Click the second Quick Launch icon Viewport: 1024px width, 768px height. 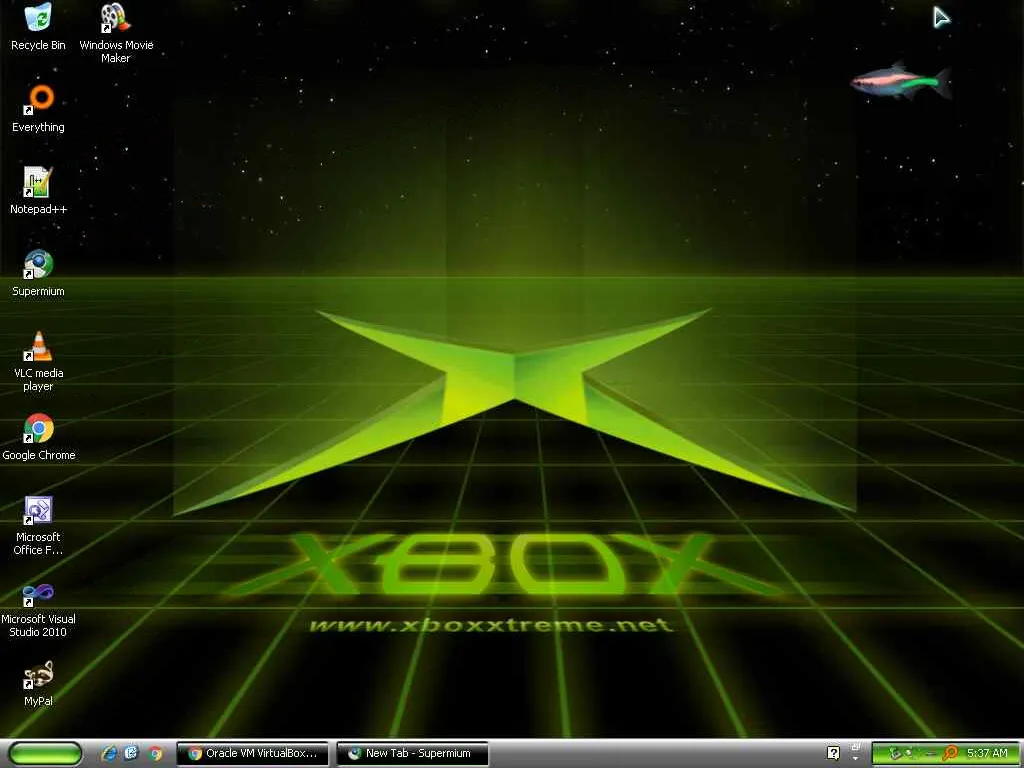(x=132, y=753)
